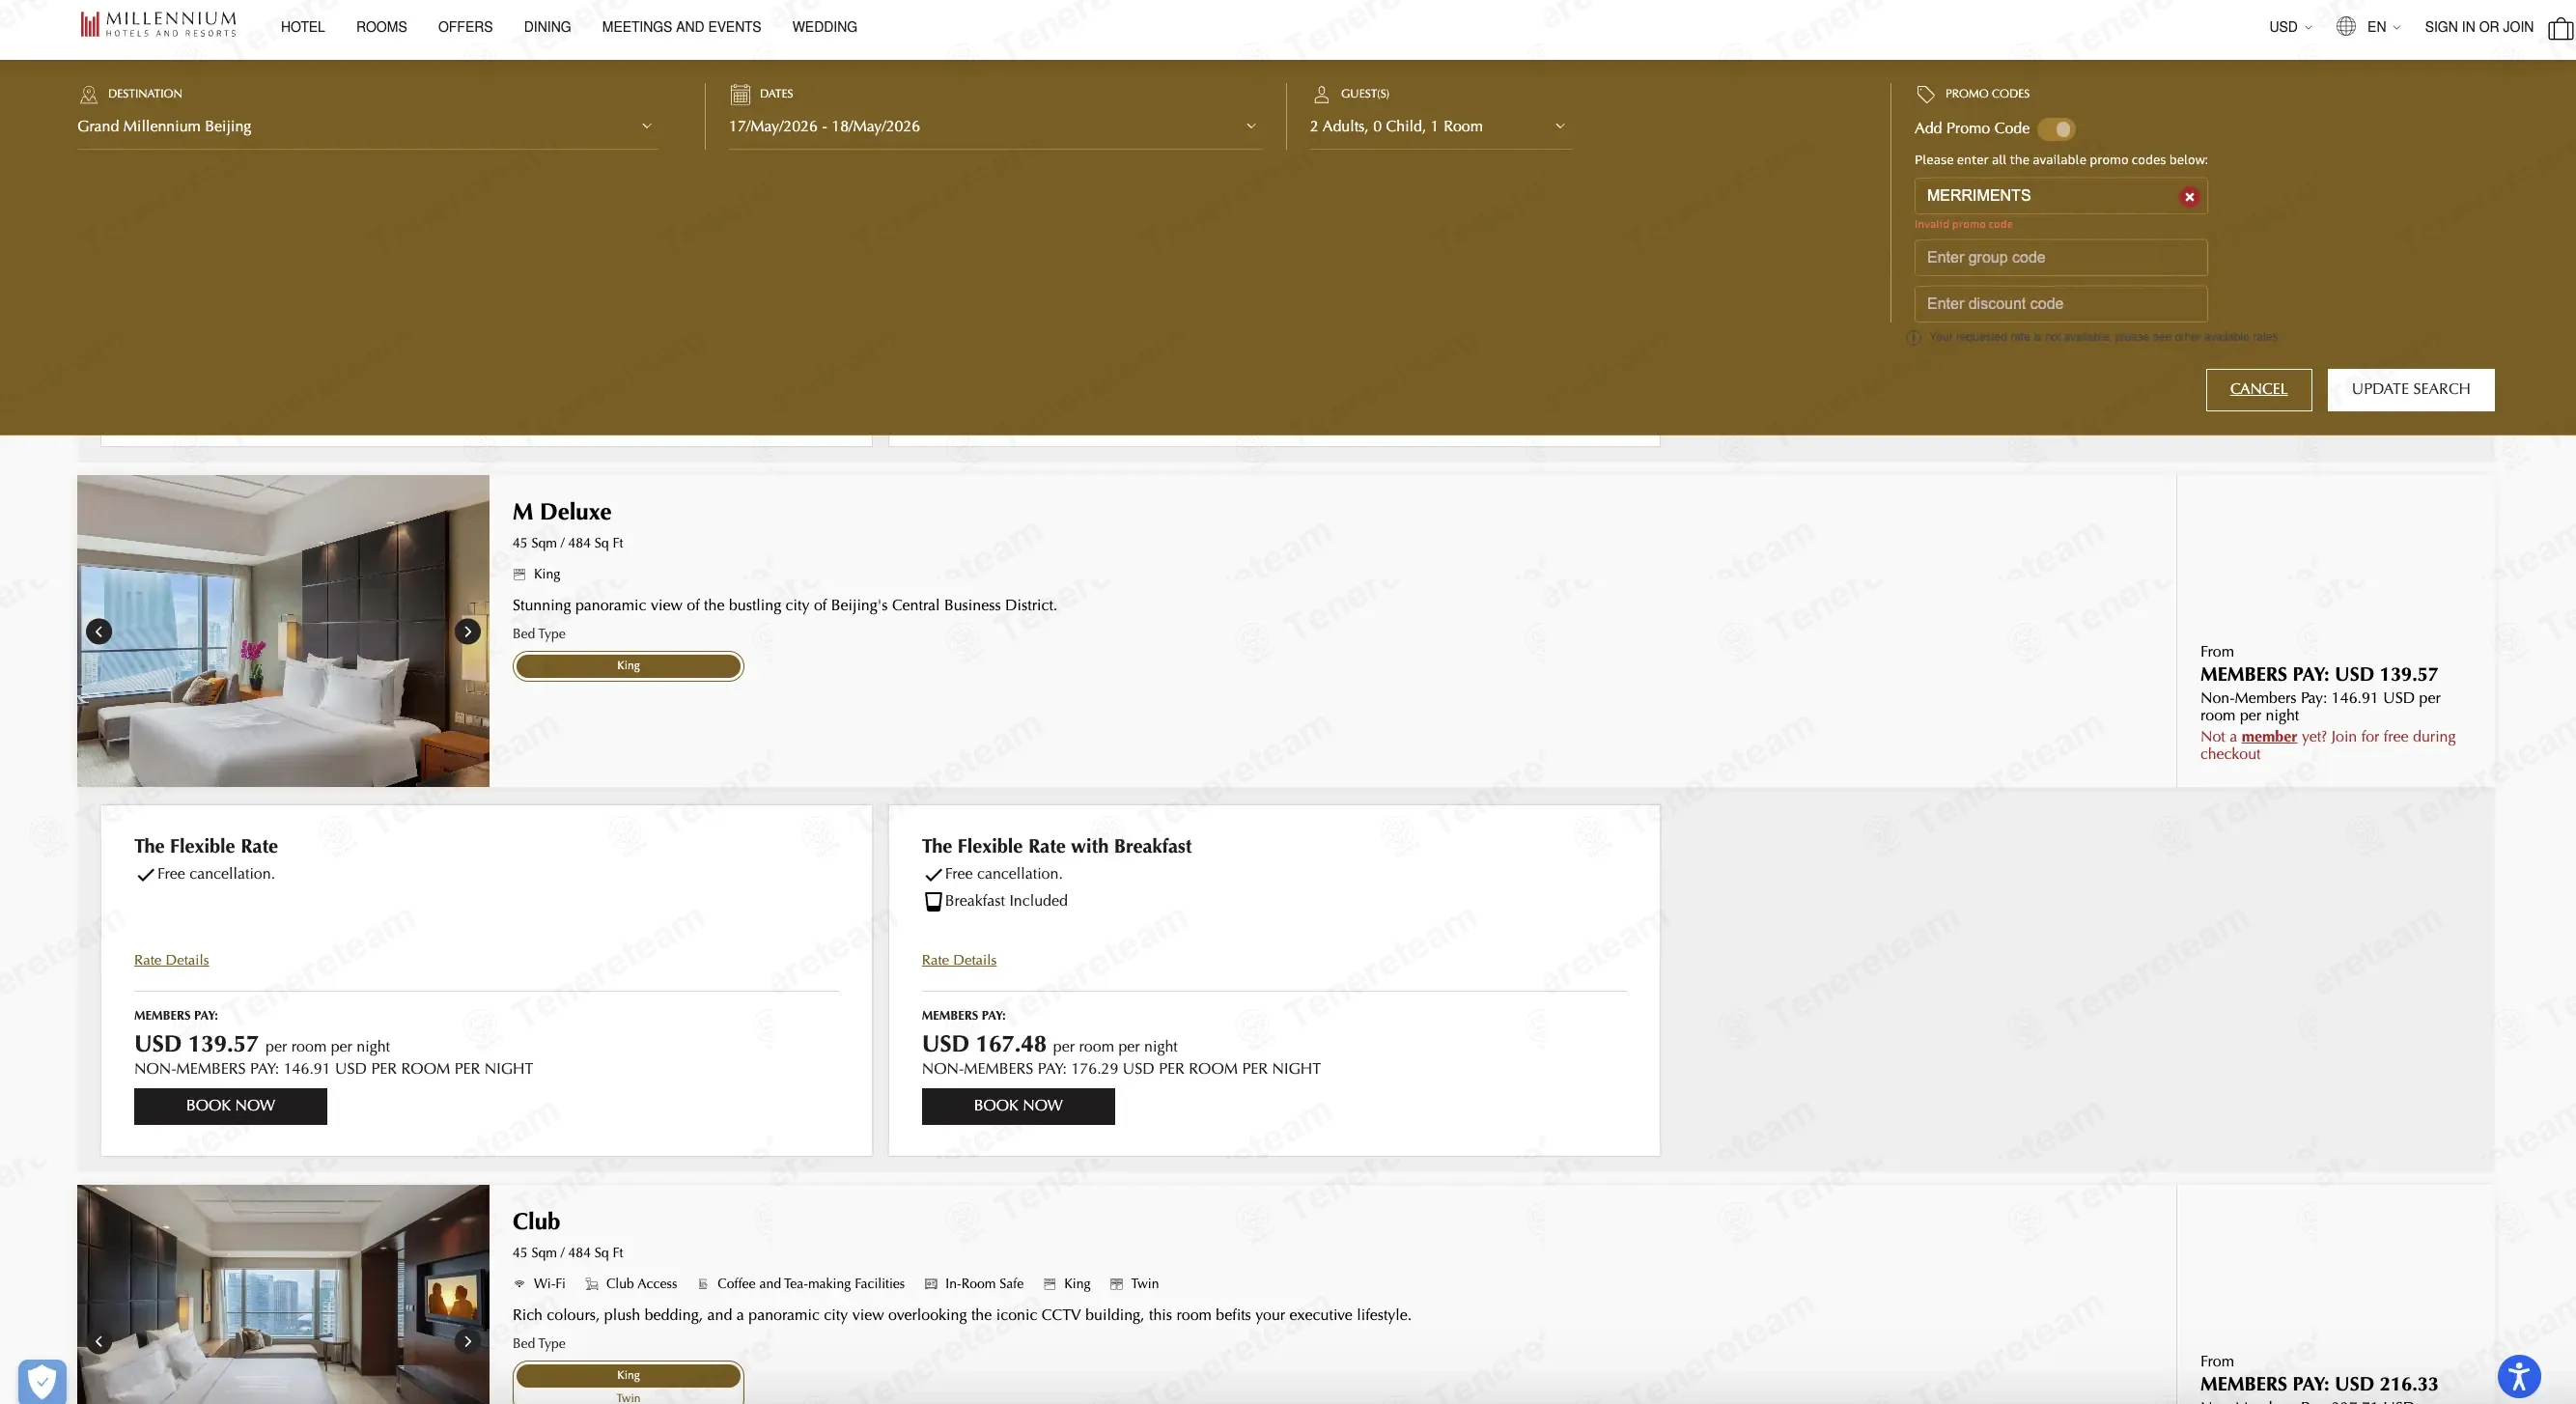
Task: Open Rate Details for Flexible Rate with Breakfast
Action: [x=959, y=960]
